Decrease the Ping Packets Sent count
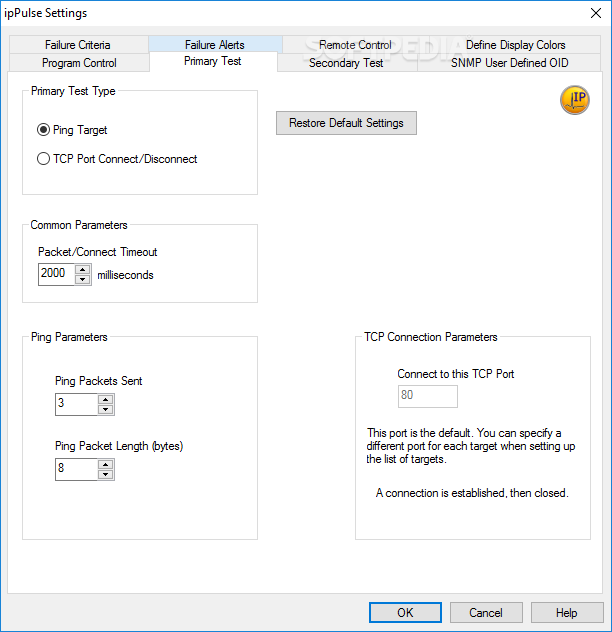The height and width of the screenshot is (632, 612). pyautogui.click(x=106, y=410)
